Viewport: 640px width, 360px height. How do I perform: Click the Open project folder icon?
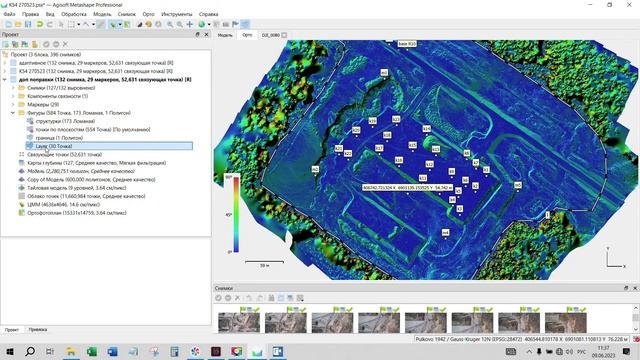click(x=18, y=24)
